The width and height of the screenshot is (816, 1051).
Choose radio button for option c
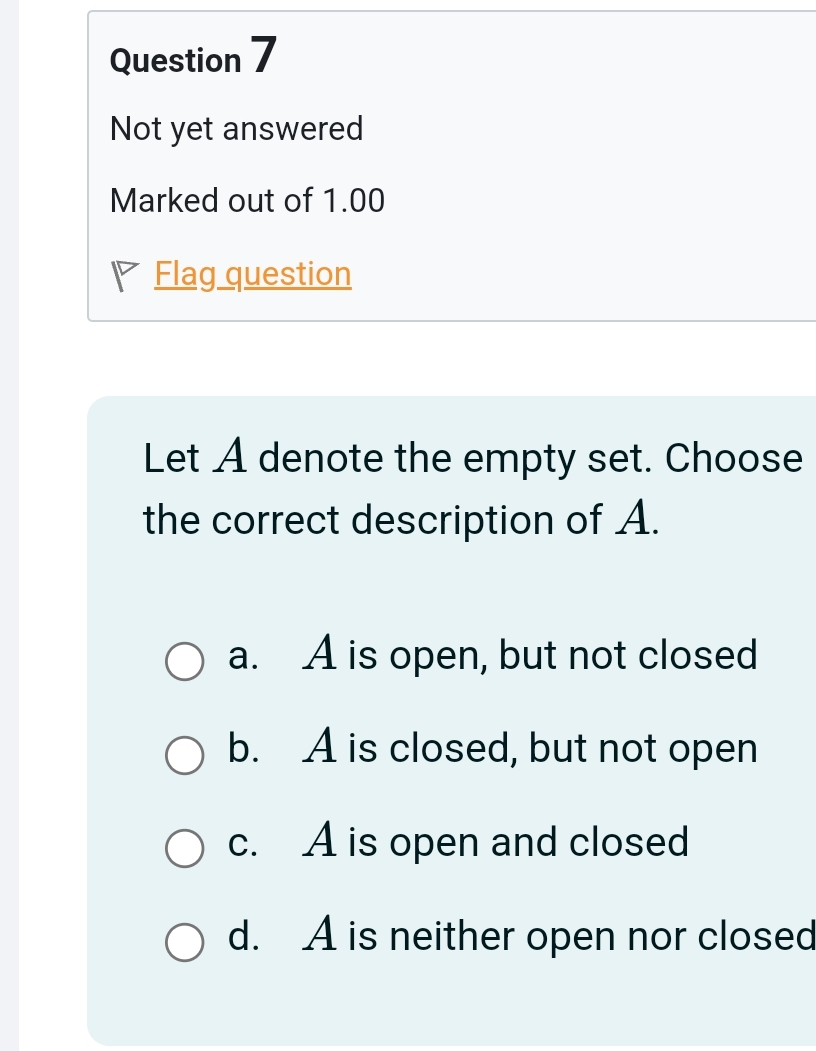(x=184, y=849)
